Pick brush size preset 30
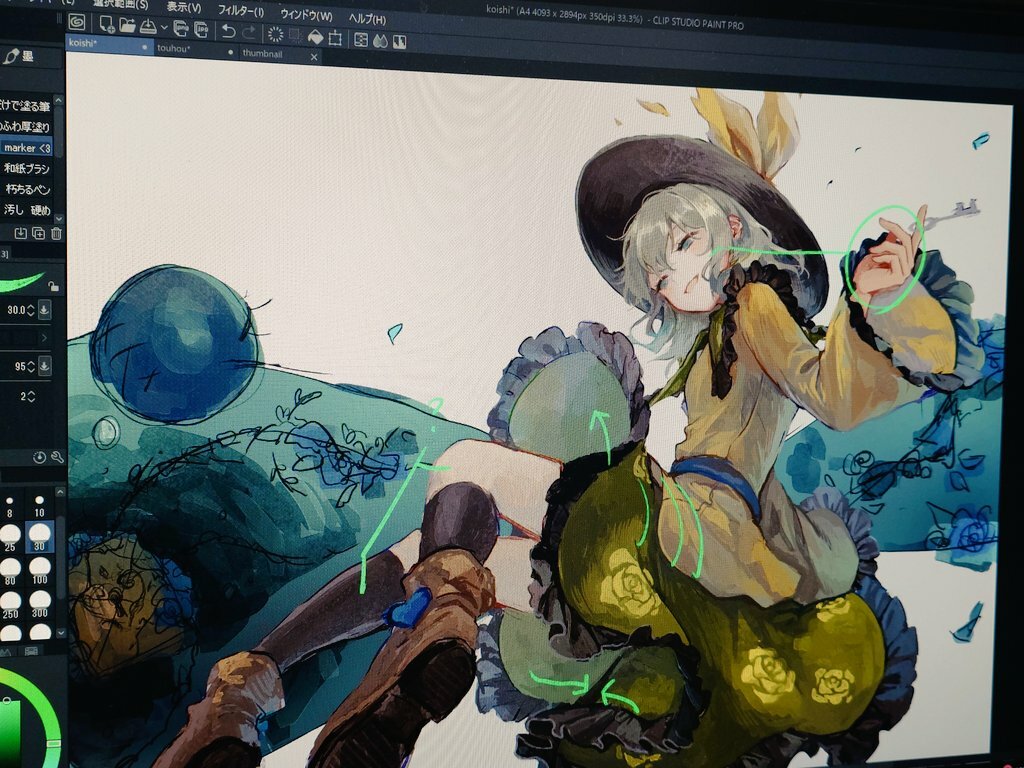This screenshot has height=768, width=1024. click(x=39, y=537)
